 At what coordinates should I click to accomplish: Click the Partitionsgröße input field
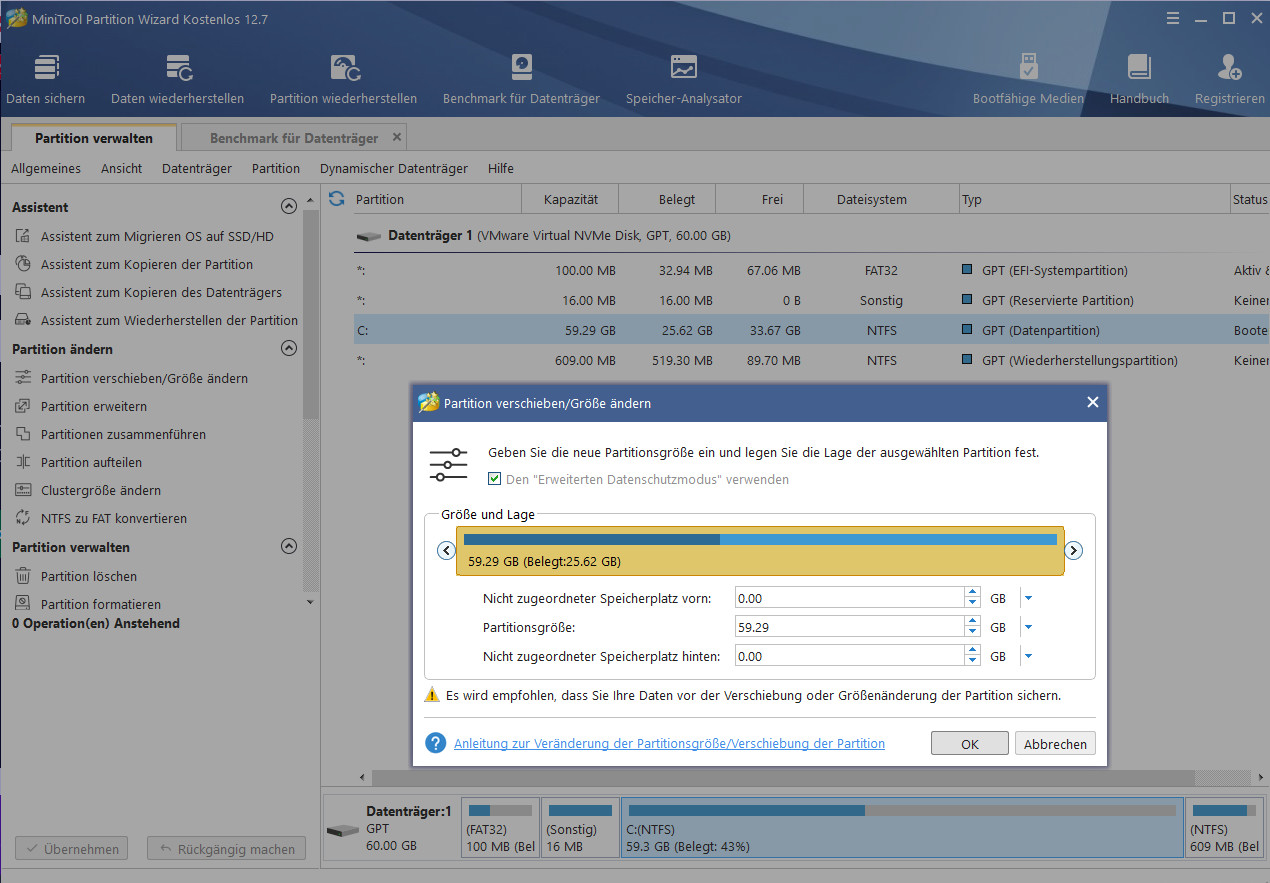tap(848, 627)
